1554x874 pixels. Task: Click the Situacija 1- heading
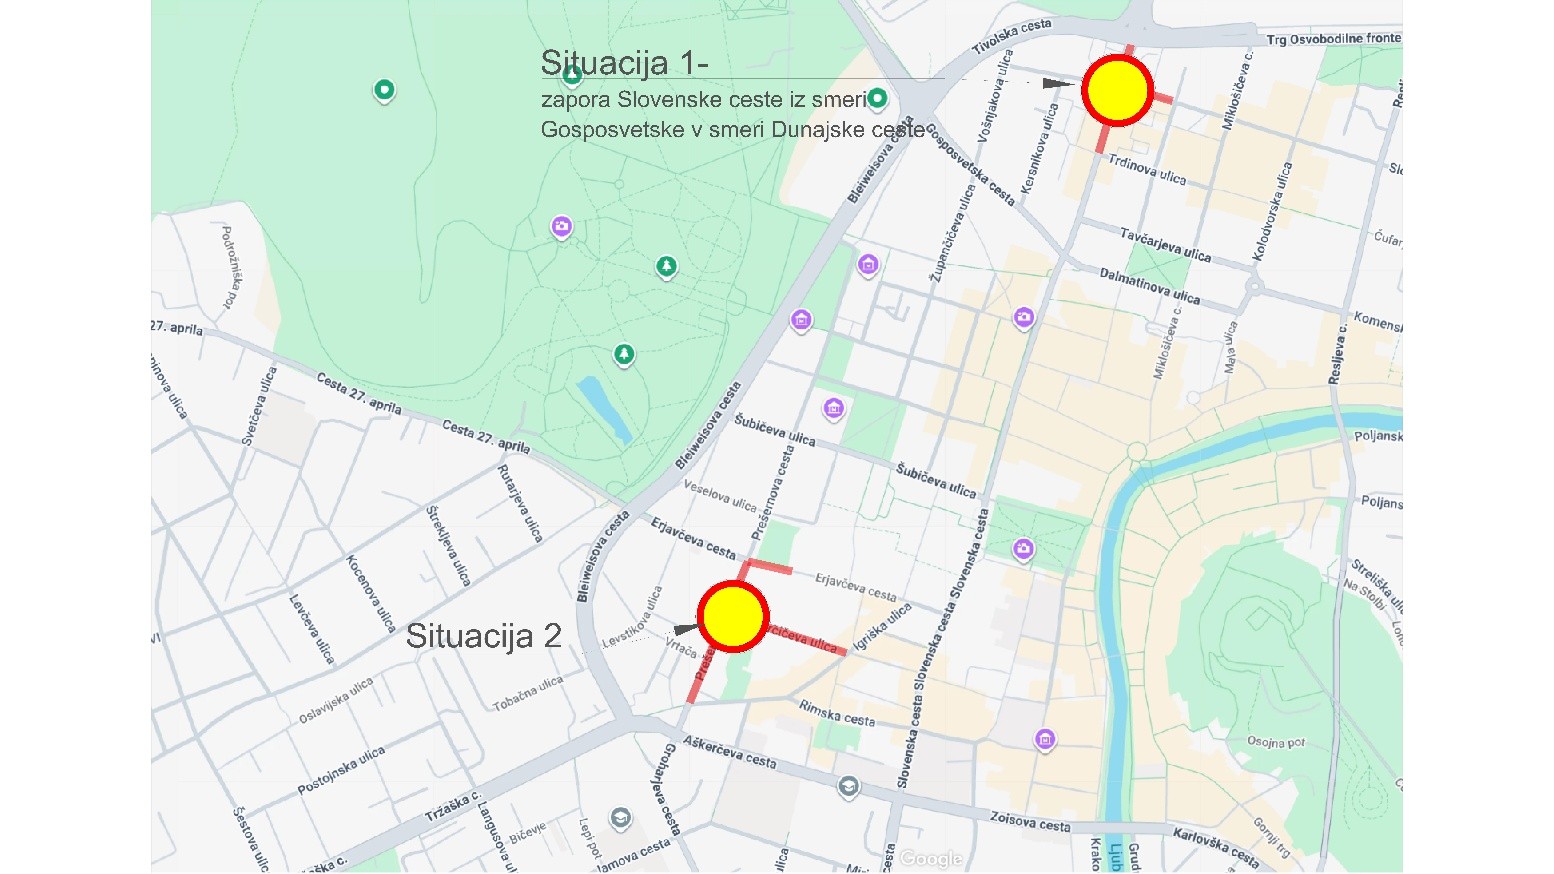625,62
